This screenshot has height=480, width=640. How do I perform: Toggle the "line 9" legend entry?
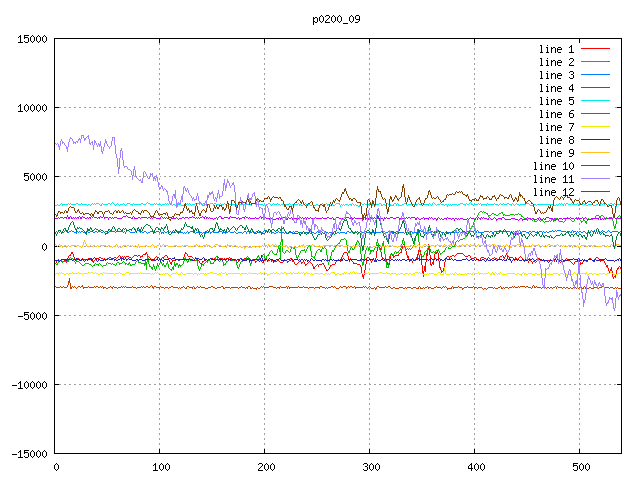coord(557,153)
